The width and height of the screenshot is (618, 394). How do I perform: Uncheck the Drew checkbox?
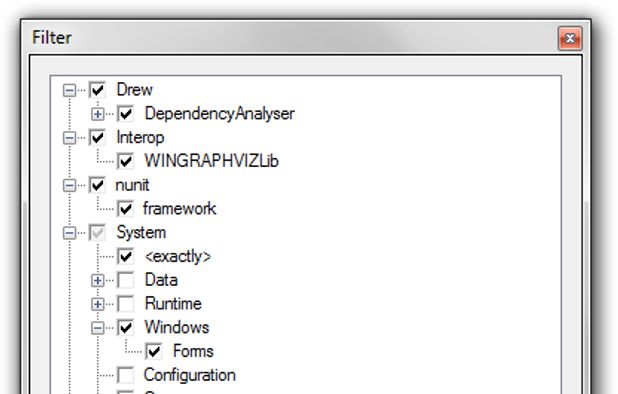tap(97, 90)
